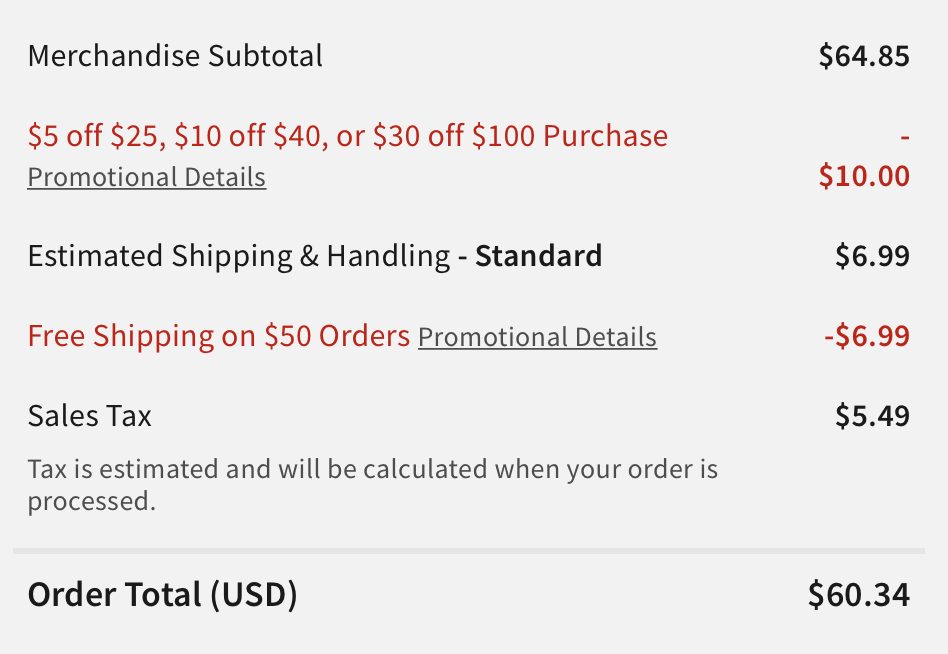Select the black $6.99 shipping charge

click(x=872, y=256)
